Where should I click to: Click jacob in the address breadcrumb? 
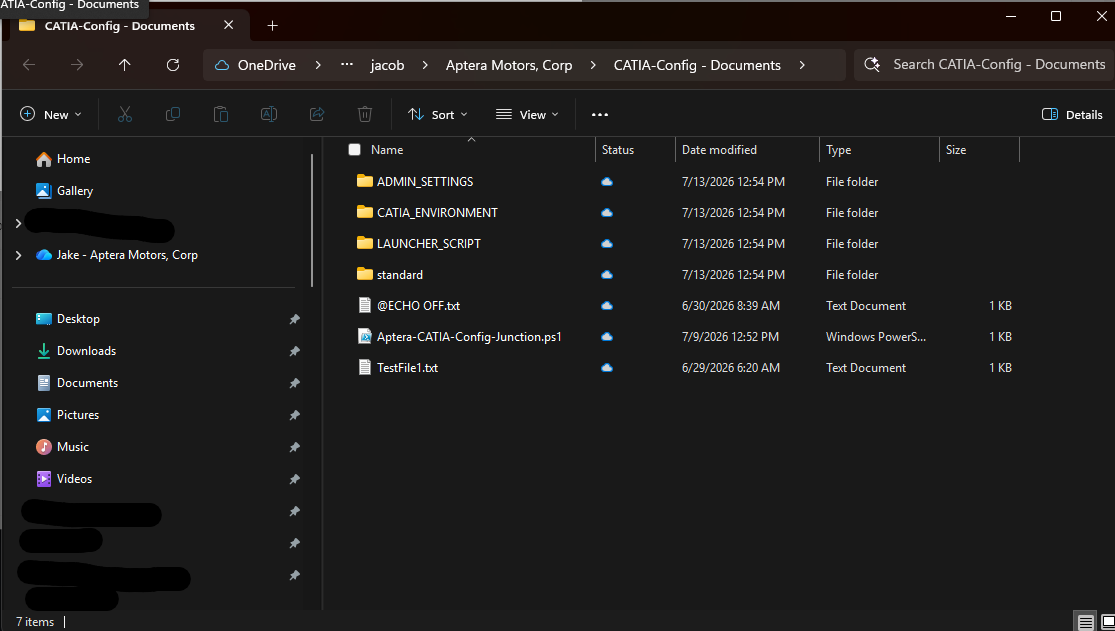click(388, 65)
